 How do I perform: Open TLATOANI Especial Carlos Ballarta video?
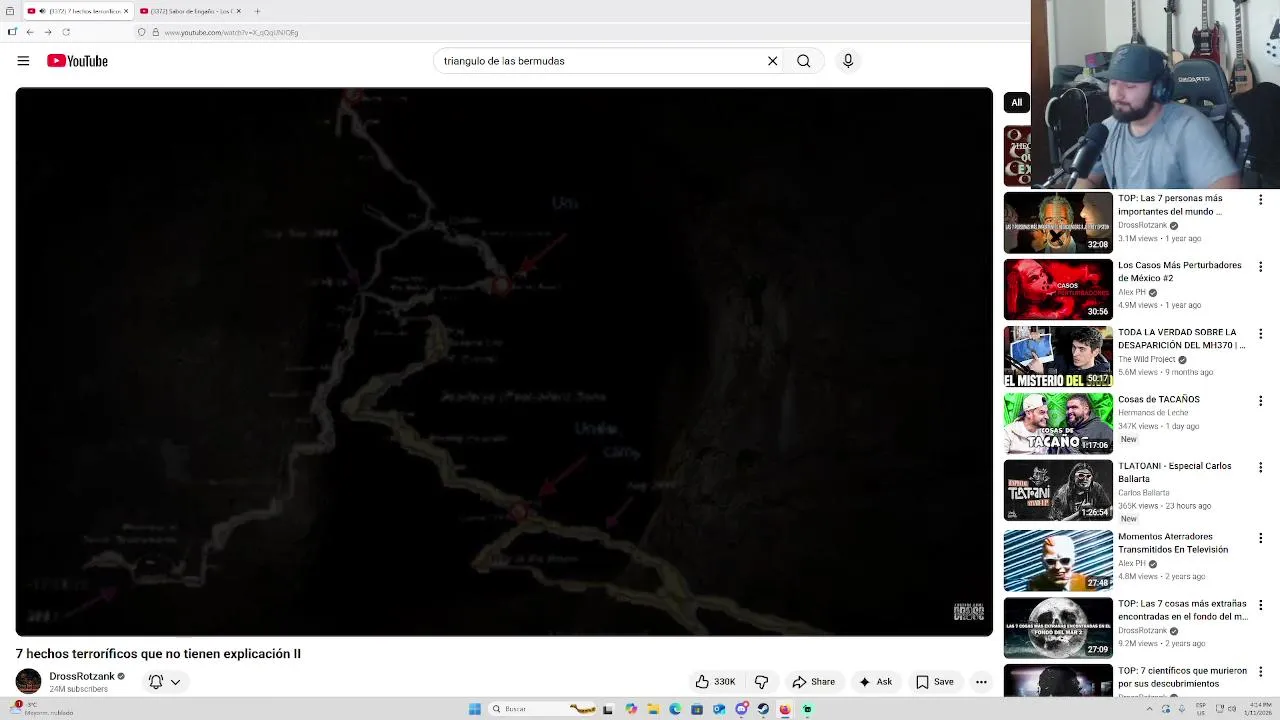(x=1058, y=490)
